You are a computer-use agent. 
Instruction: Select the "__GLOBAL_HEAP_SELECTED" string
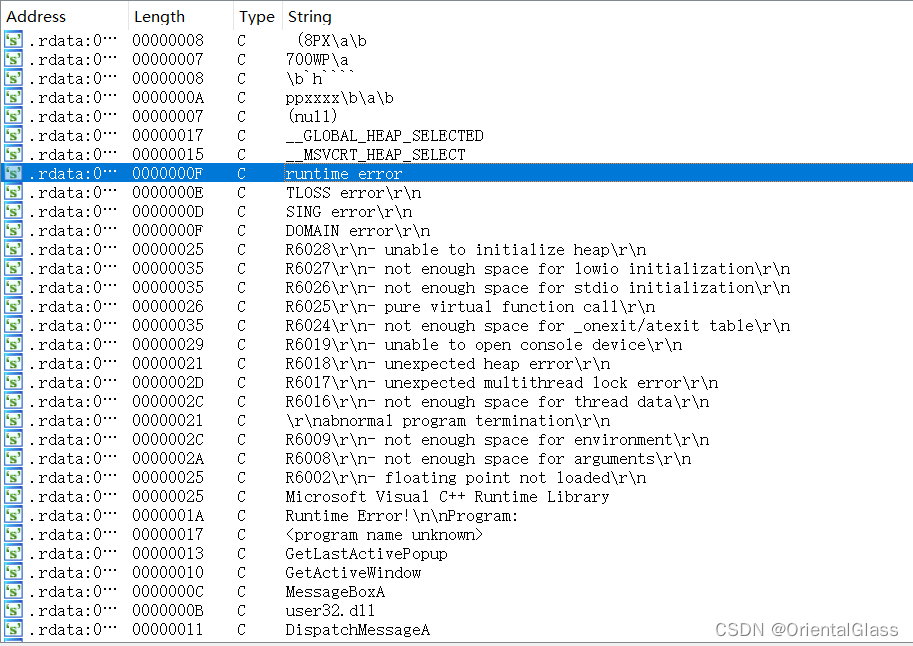(384, 136)
